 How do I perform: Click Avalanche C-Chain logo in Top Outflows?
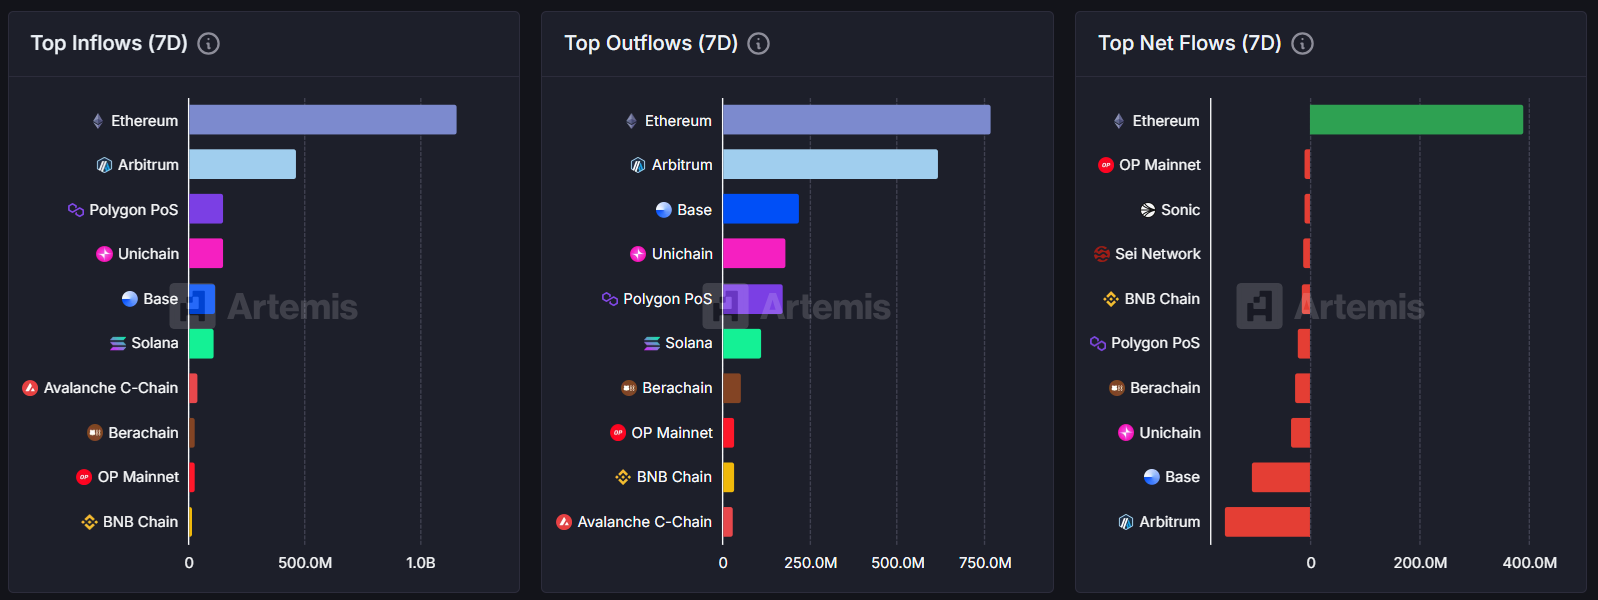click(564, 522)
